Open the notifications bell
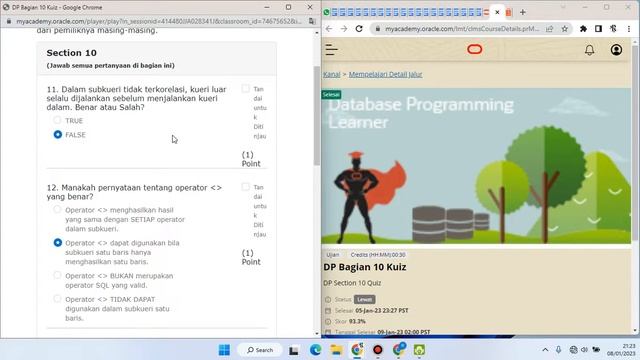 (589, 50)
